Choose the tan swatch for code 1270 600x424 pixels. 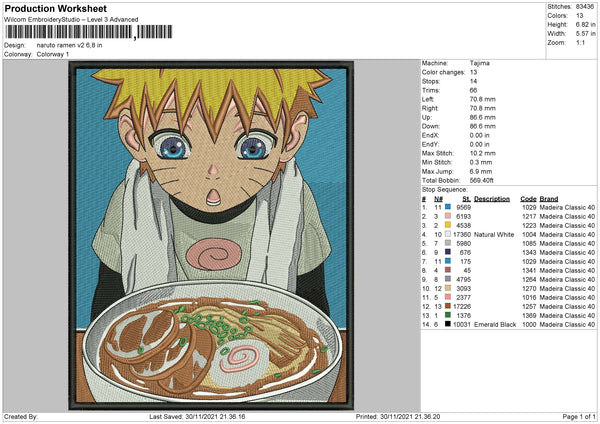click(448, 288)
